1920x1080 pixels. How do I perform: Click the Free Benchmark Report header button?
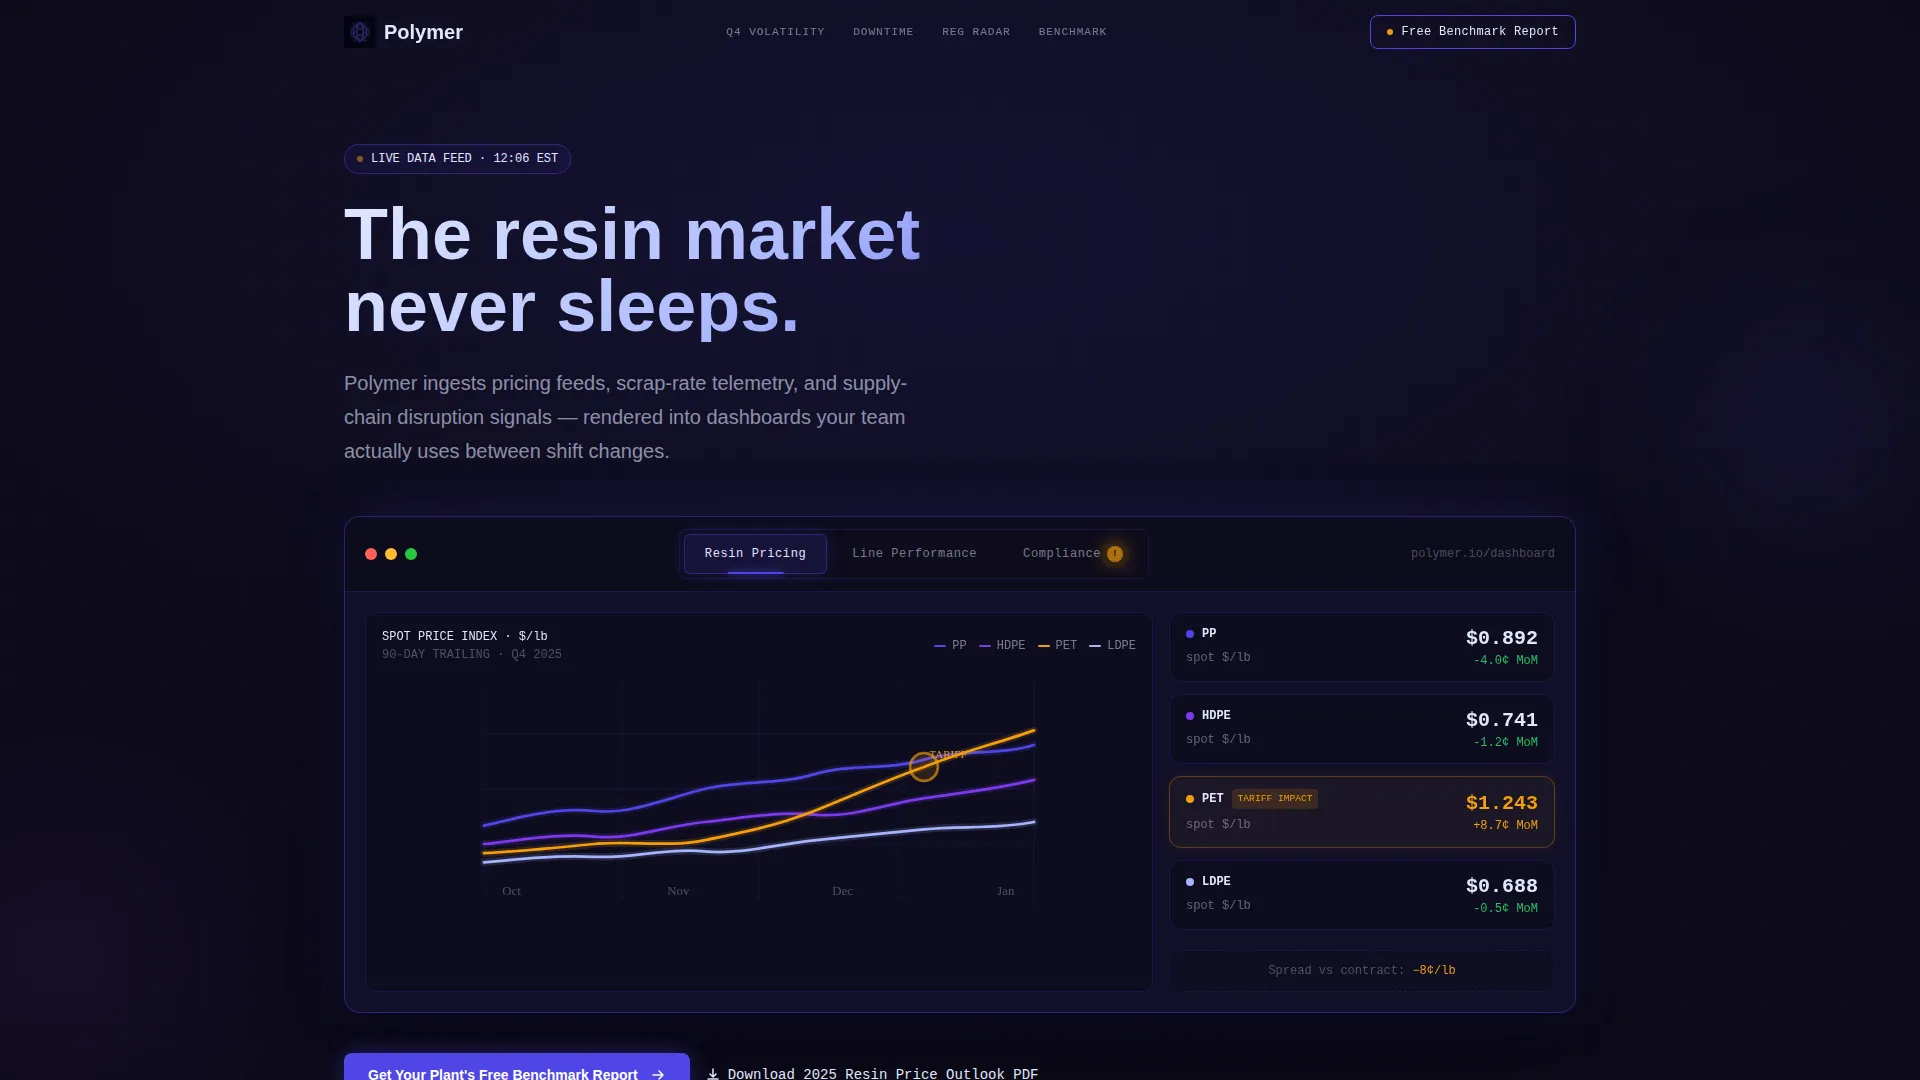[x=1472, y=32]
